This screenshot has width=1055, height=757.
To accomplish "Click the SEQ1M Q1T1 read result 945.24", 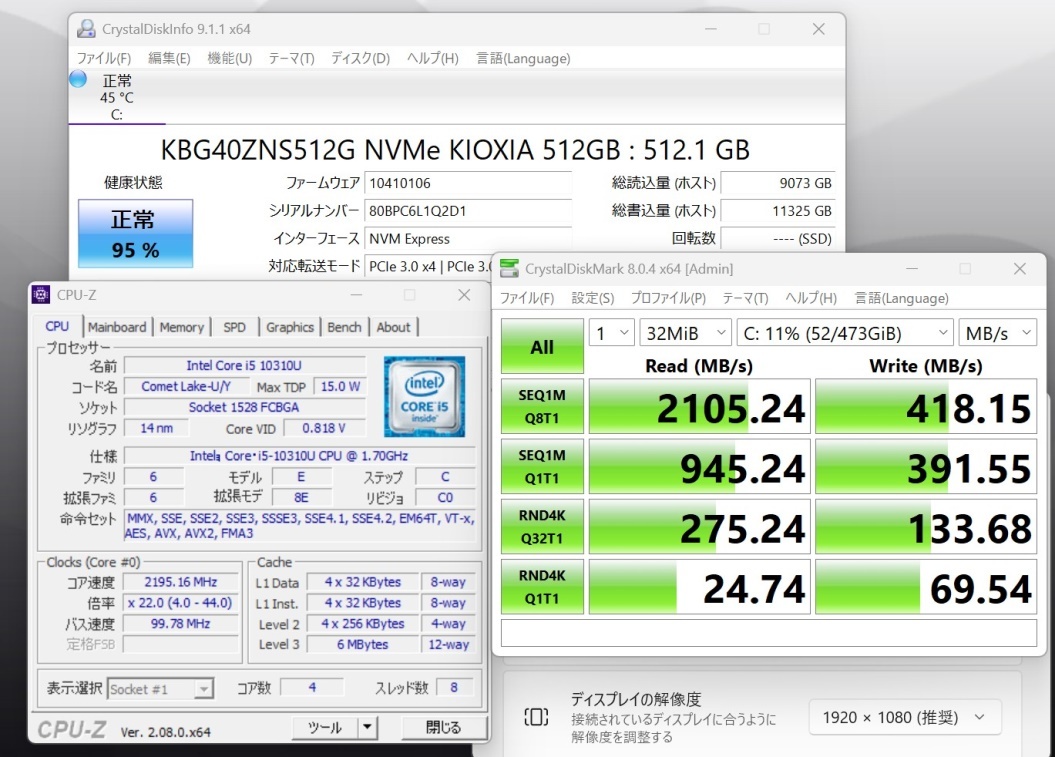I will [700, 466].
